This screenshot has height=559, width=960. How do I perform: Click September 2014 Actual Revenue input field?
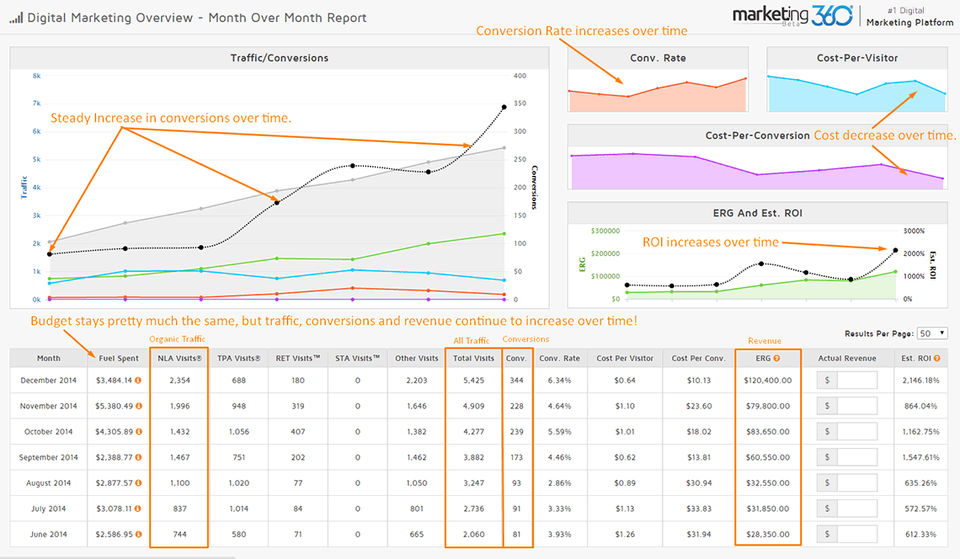(x=857, y=457)
